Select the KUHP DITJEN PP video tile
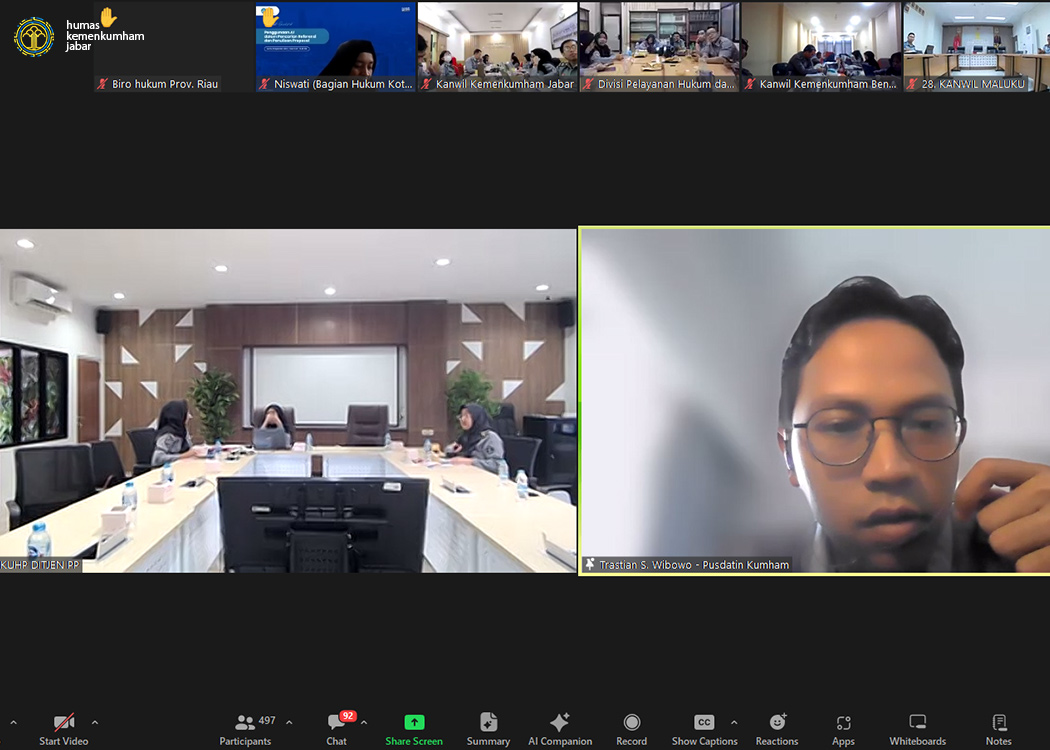Screen dimensions: 1050x750 288,400
